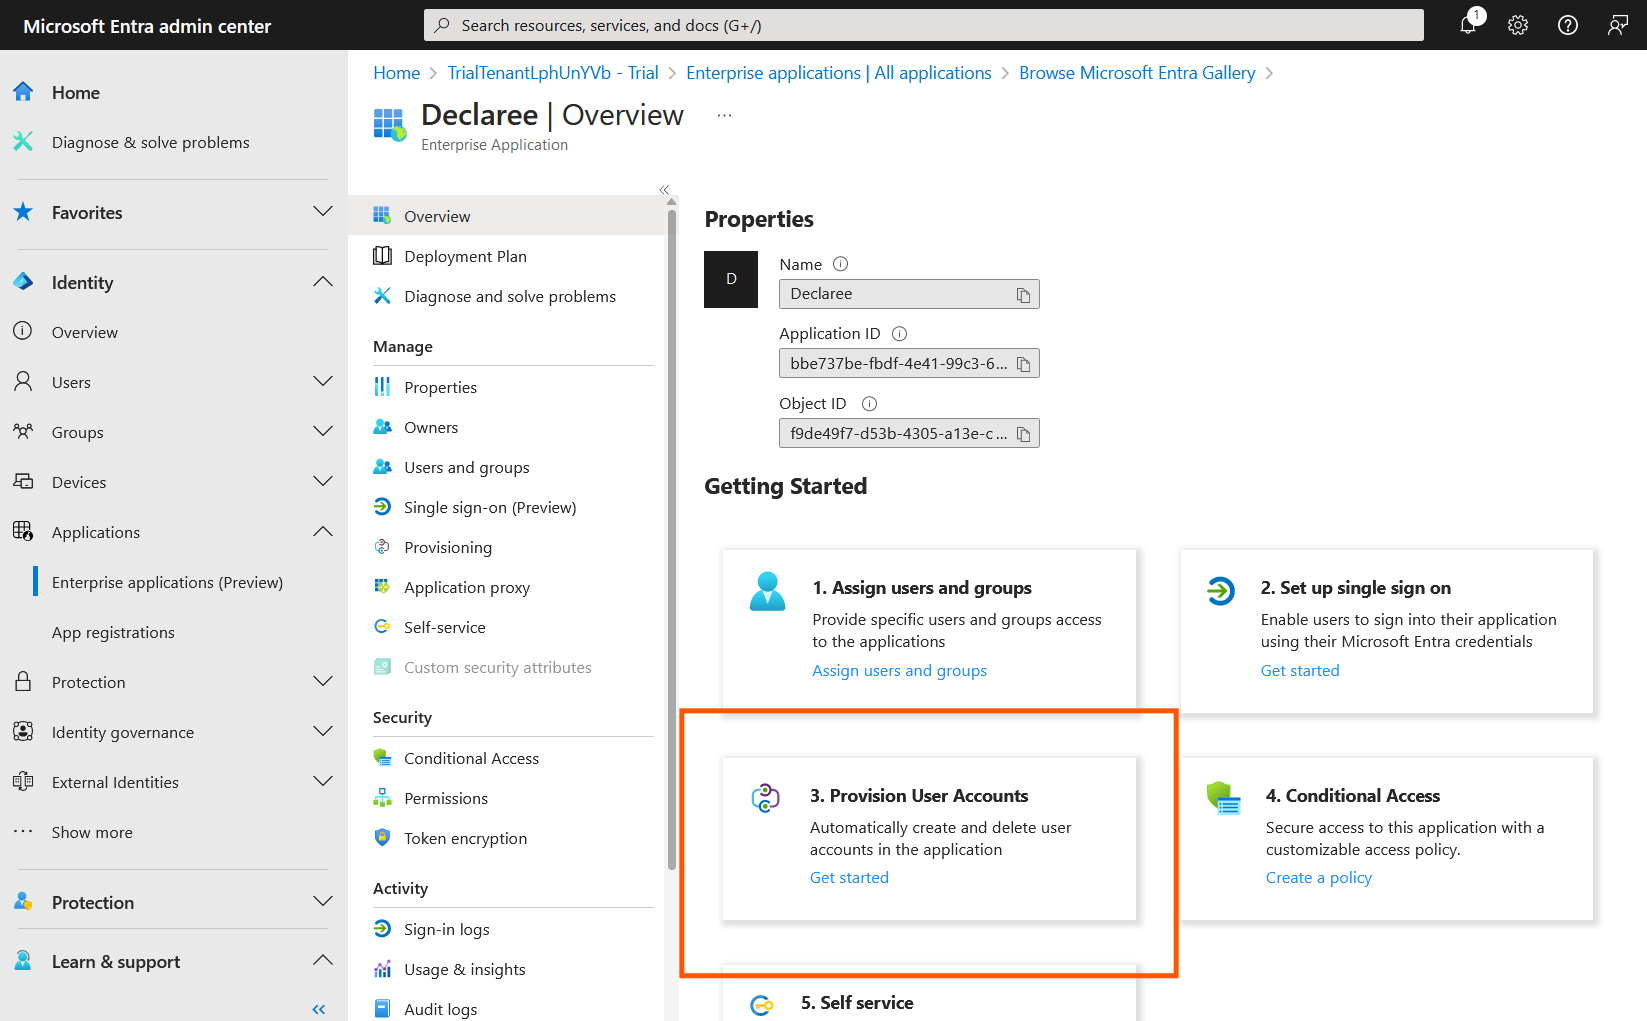The height and width of the screenshot is (1021, 1647).
Task: Open Conditional Access under Security
Action: point(471,758)
